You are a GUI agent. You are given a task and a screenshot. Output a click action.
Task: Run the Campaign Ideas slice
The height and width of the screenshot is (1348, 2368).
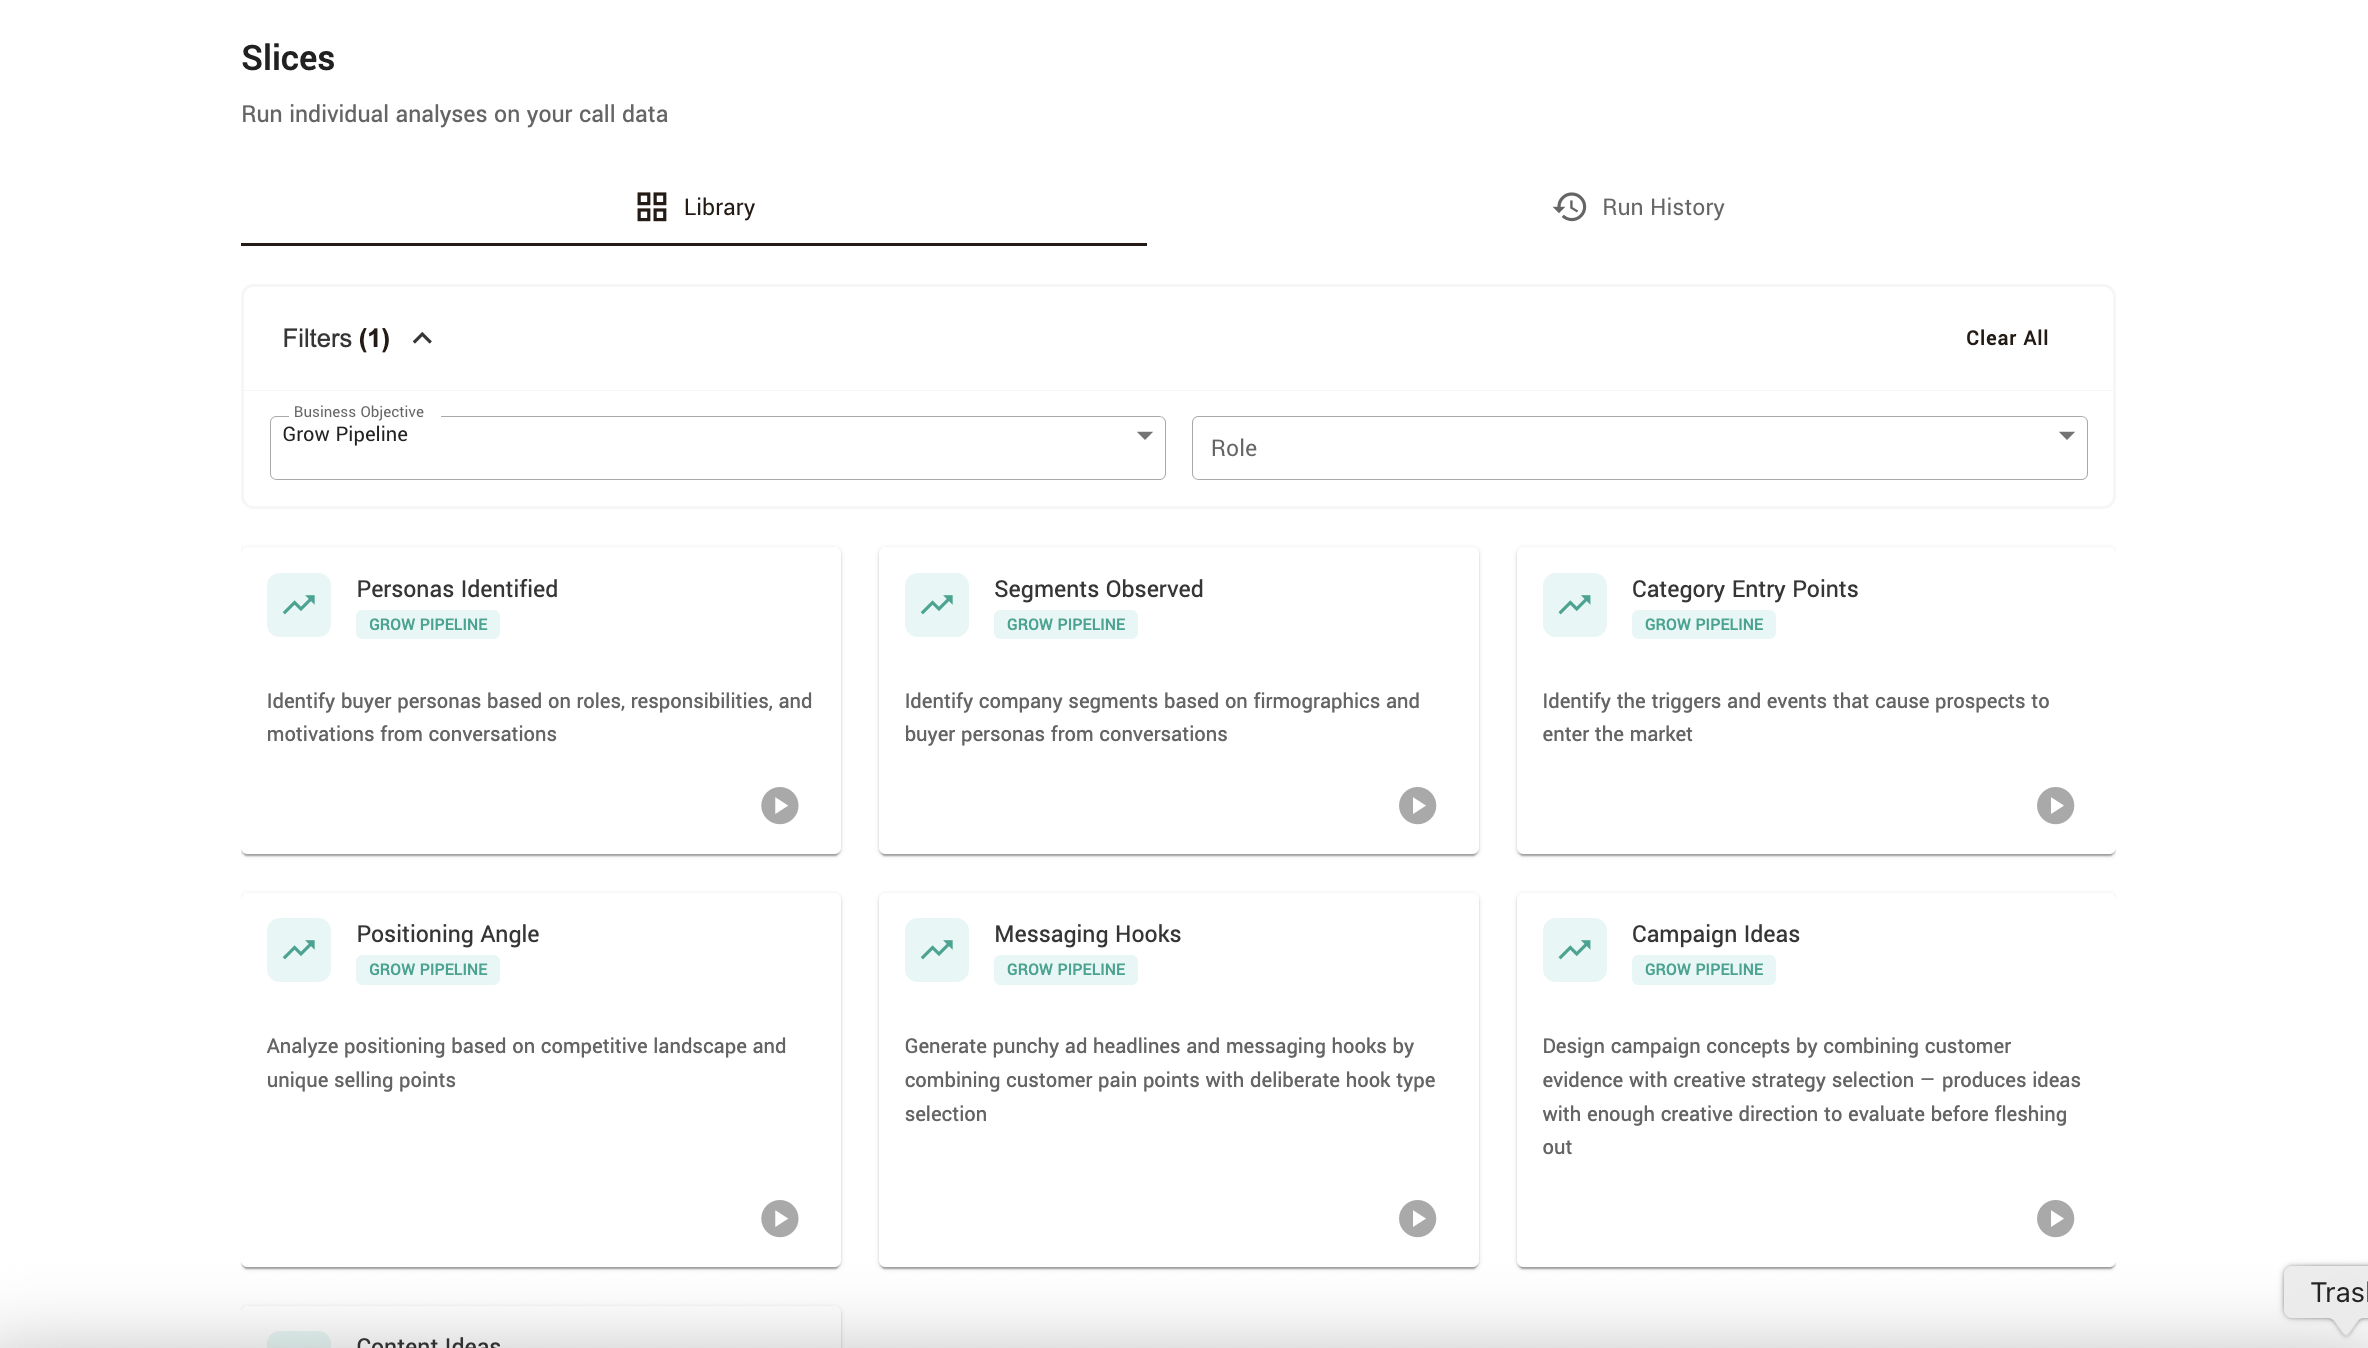point(2055,1218)
